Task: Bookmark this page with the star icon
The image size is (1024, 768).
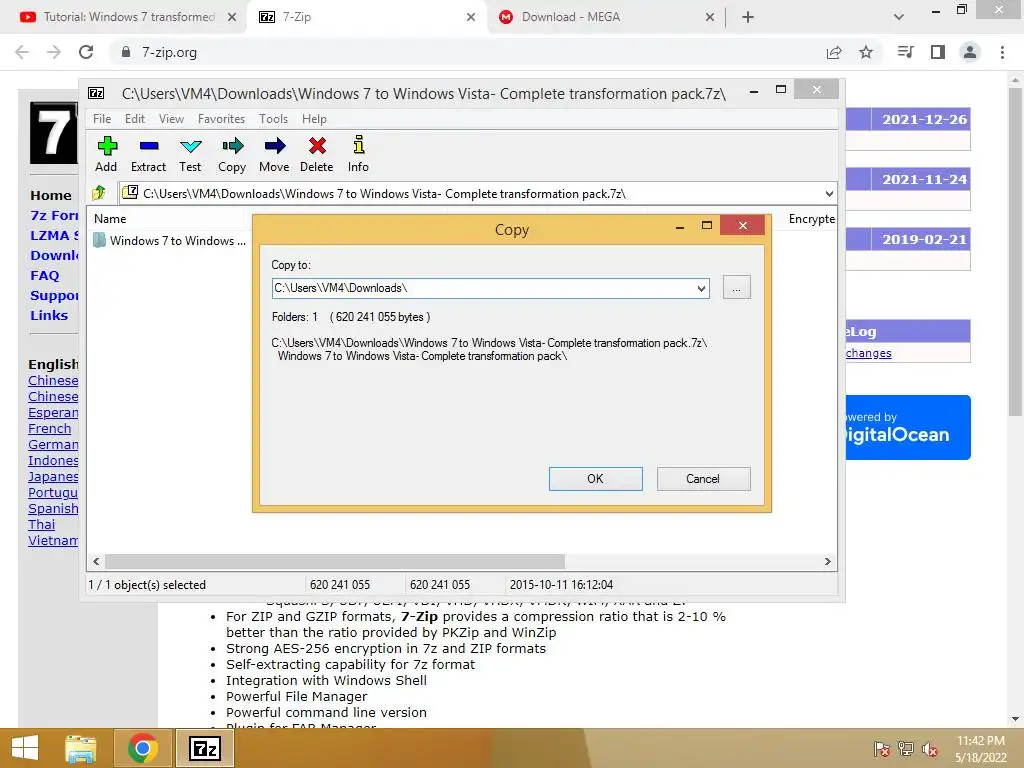Action: coord(866,52)
